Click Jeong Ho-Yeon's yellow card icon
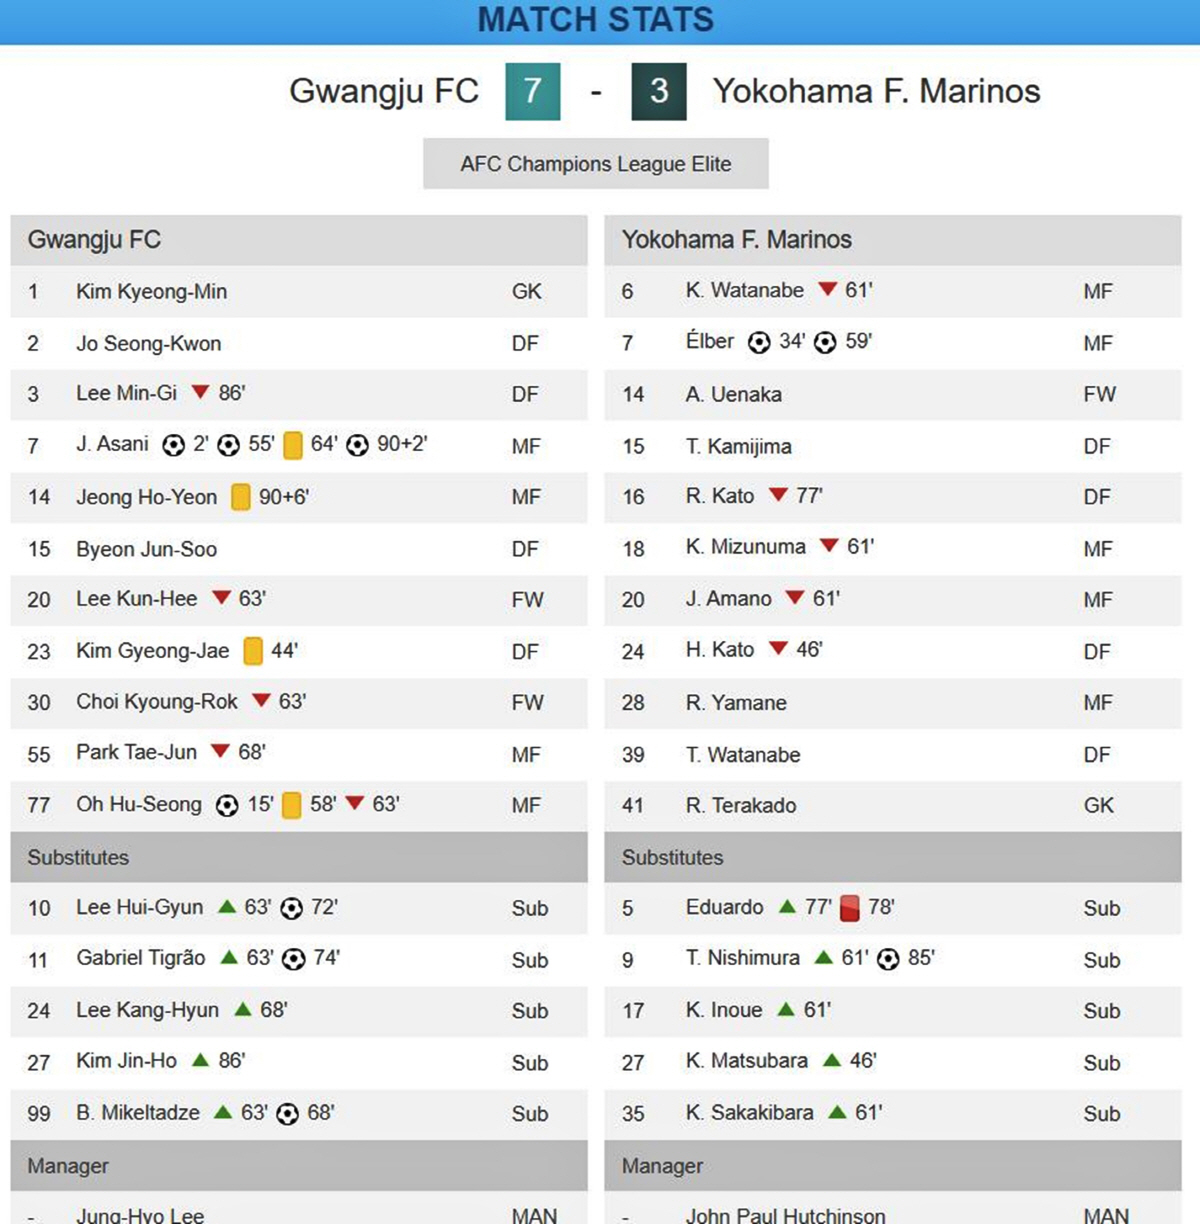This screenshot has width=1200, height=1224. click(x=241, y=497)
